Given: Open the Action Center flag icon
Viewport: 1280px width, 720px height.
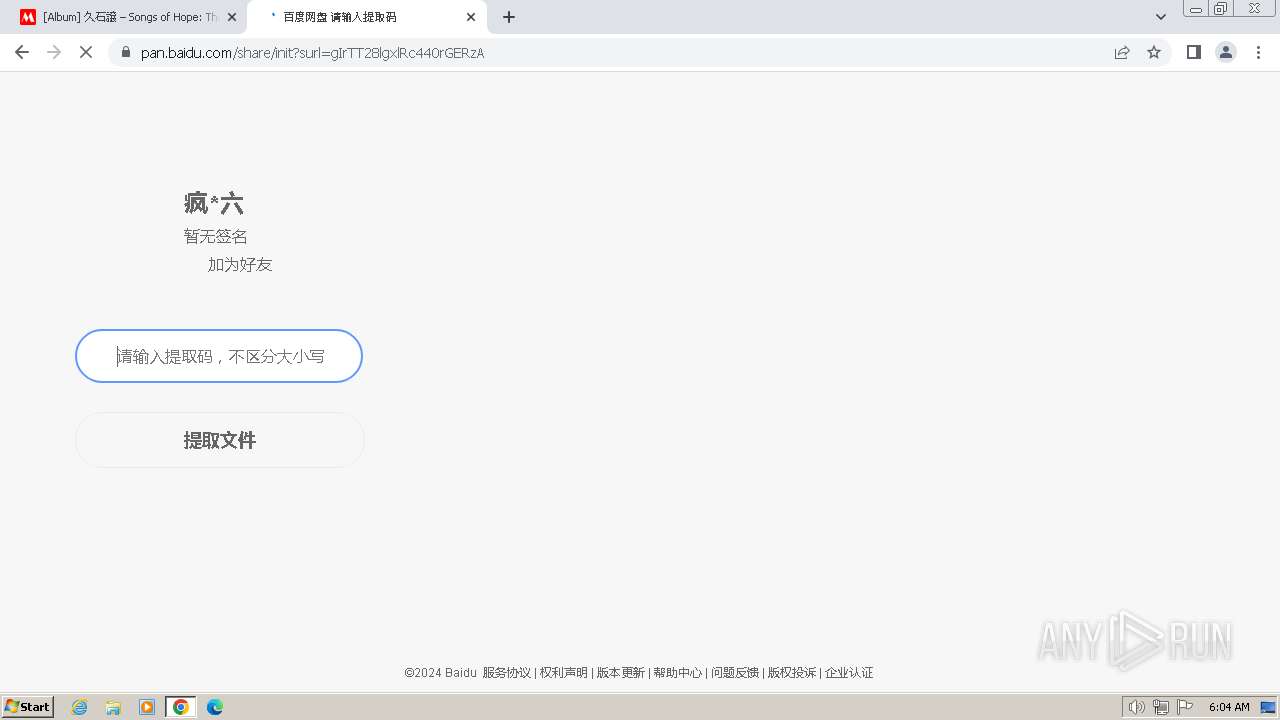Looking at the screenshot, I should (1185, 707).
